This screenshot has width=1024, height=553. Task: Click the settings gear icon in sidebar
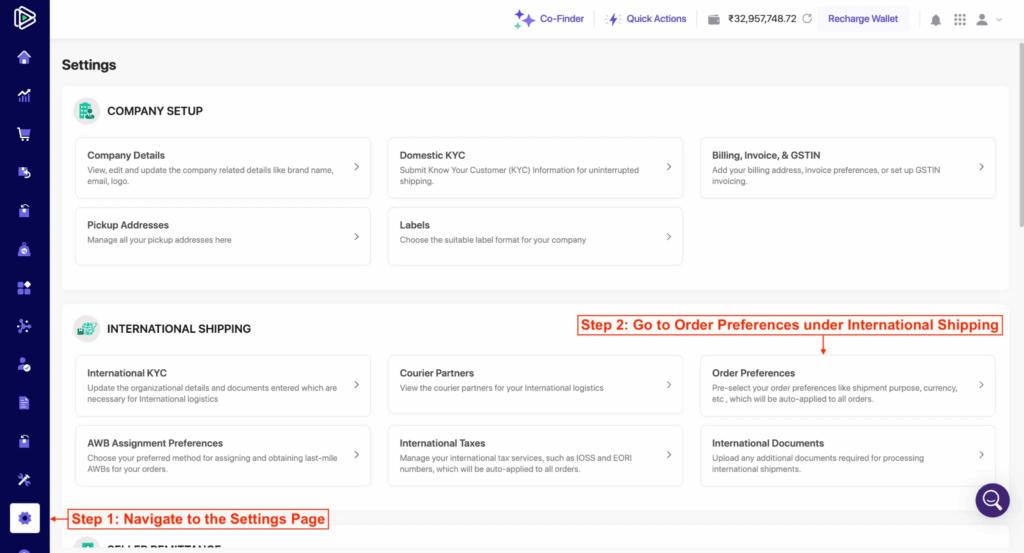[25, 518]
